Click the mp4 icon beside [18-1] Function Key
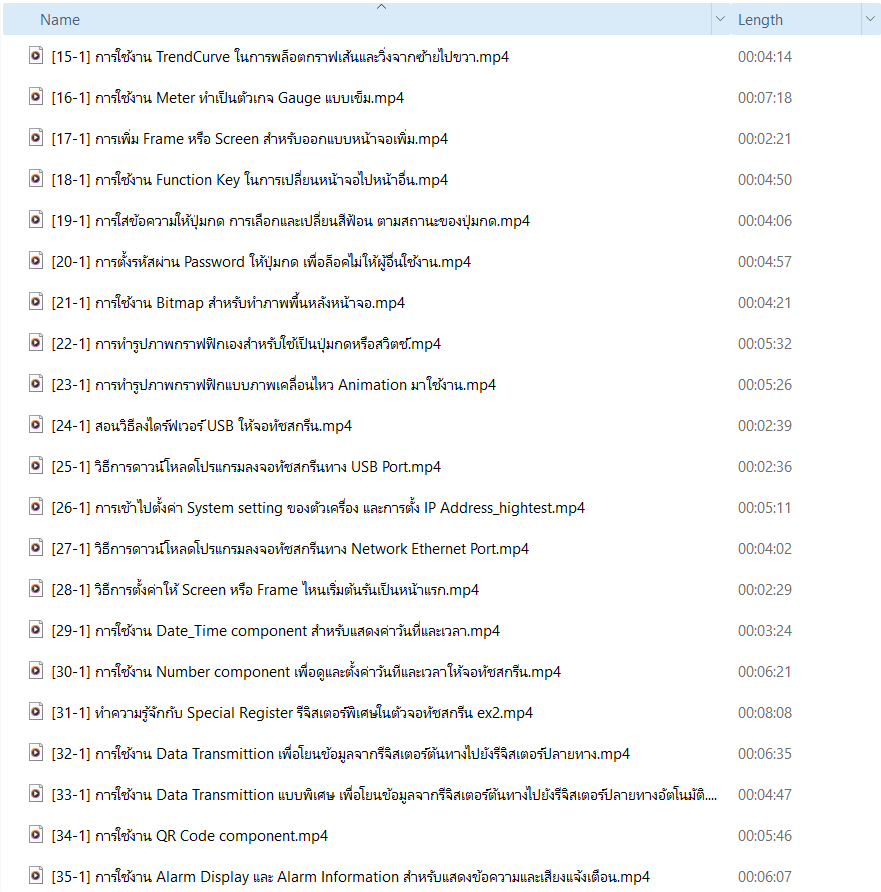The image size is (881, 892). [36, 179]
